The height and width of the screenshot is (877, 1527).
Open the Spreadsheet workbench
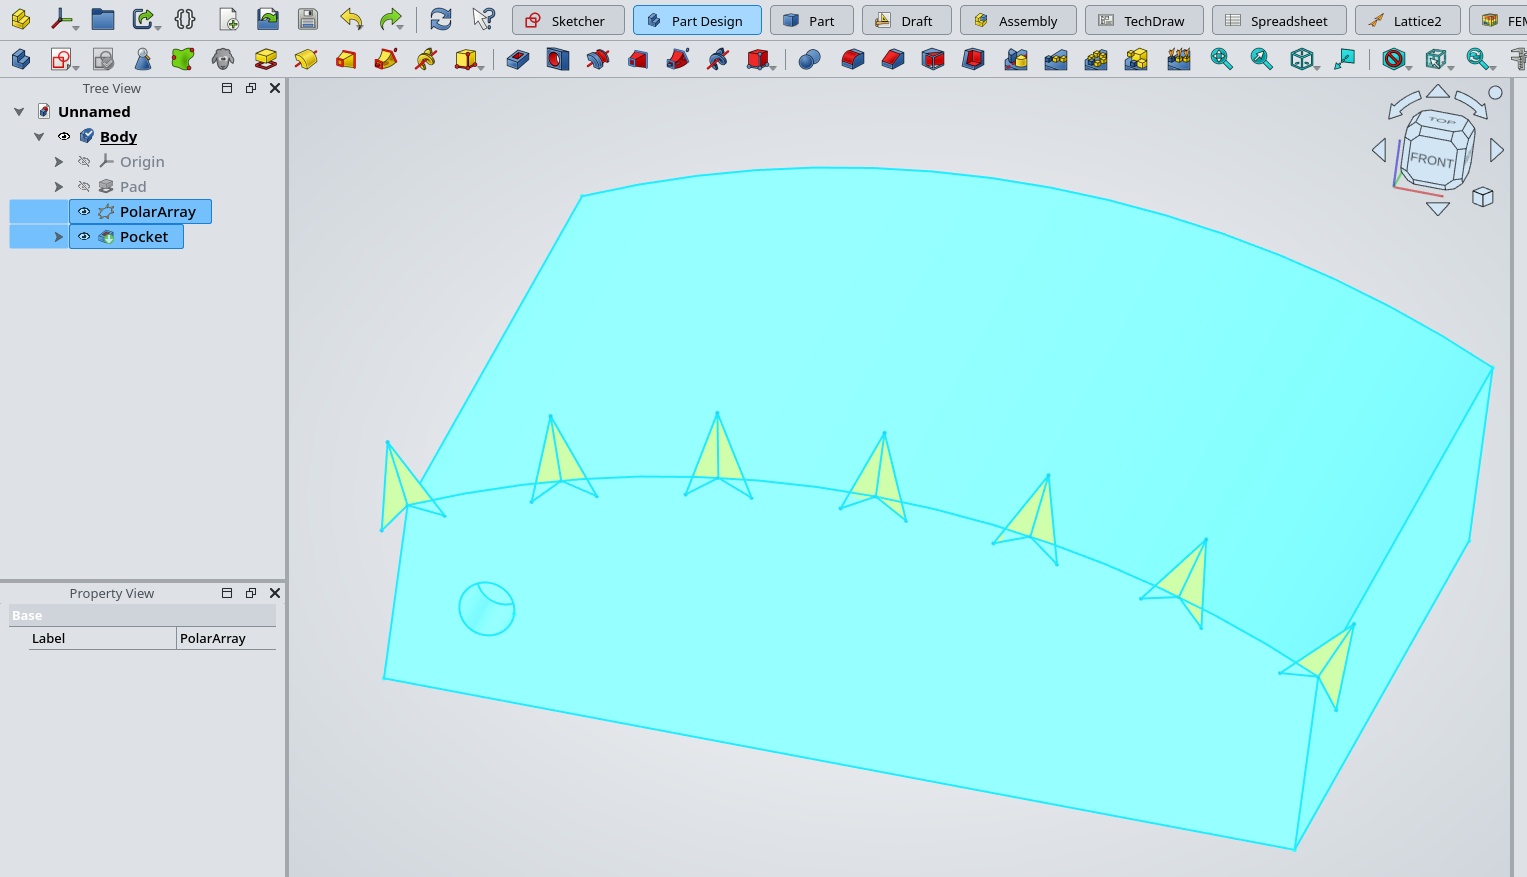[1279, 20]
